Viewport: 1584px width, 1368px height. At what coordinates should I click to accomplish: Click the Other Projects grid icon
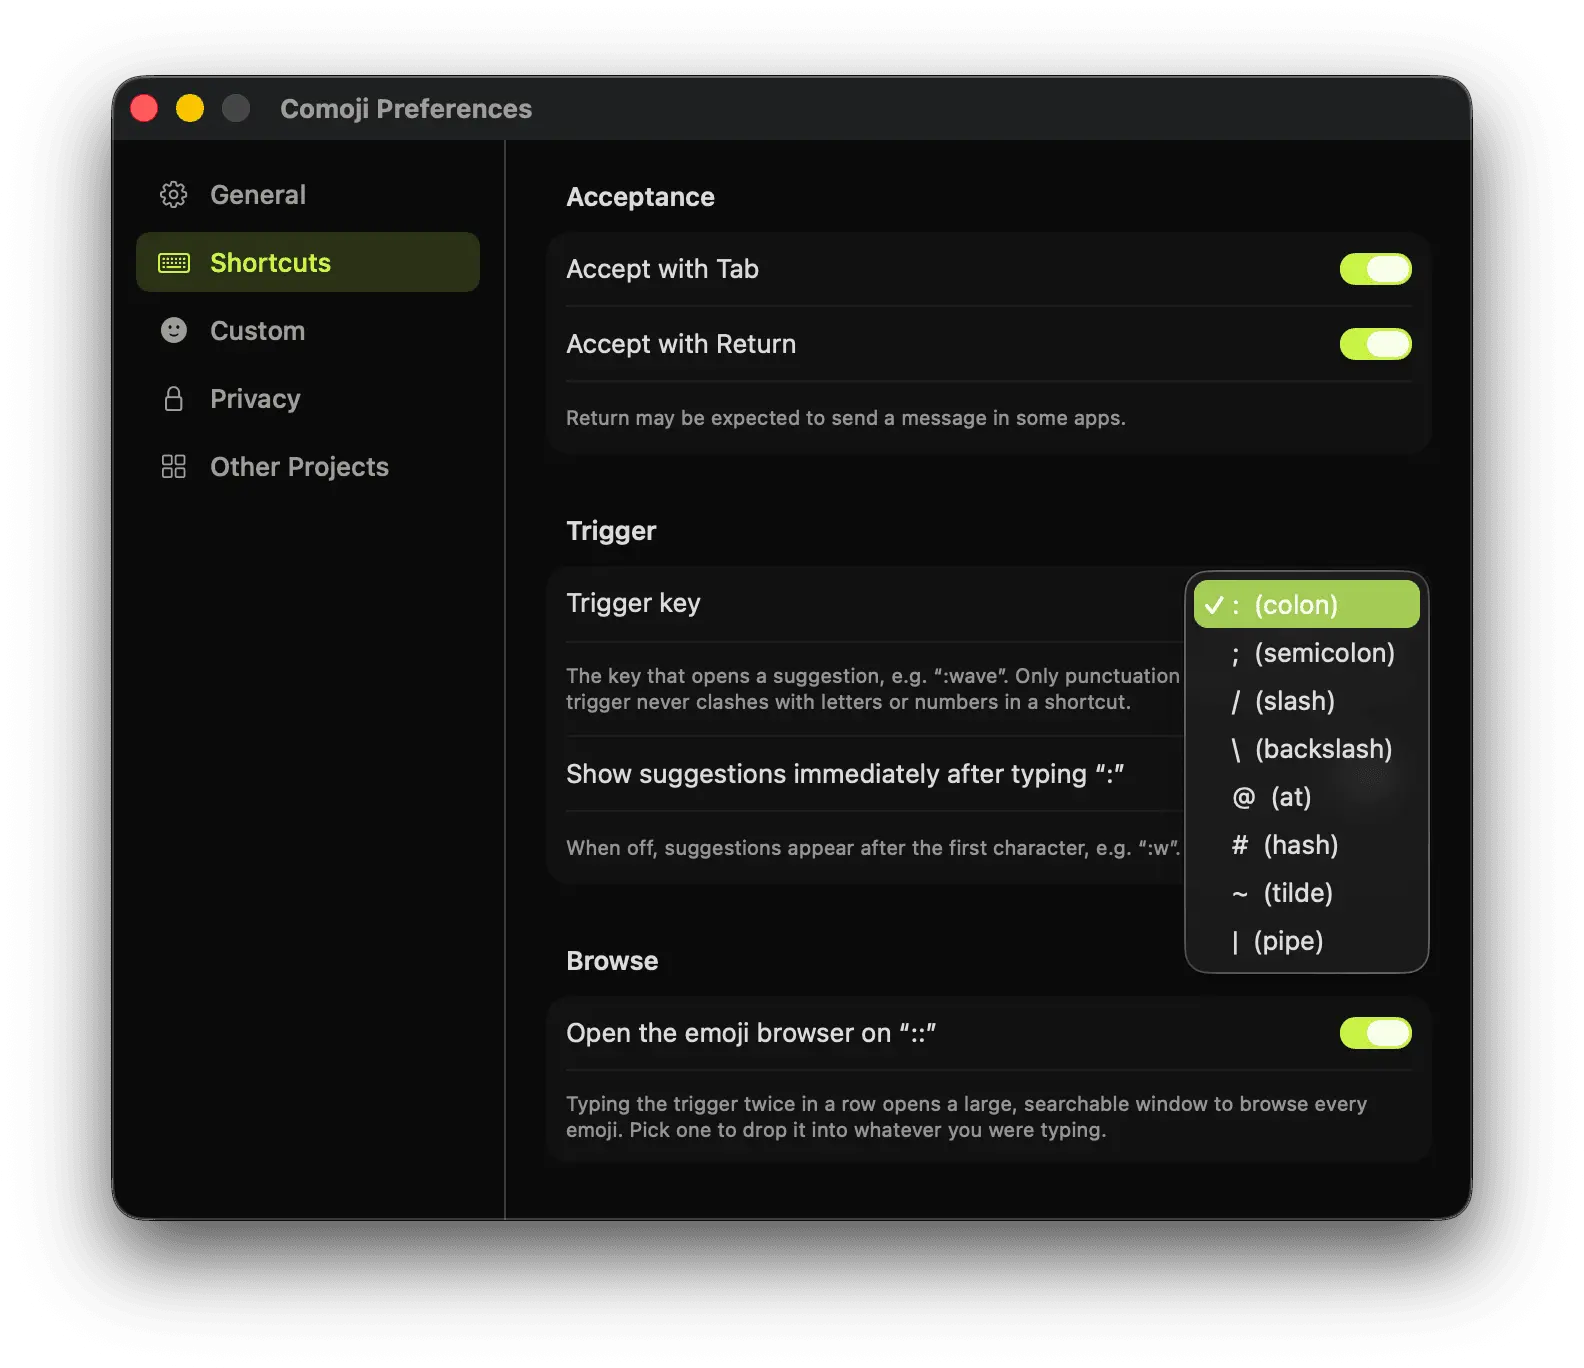pyautogui.click(x=174, y=467)
